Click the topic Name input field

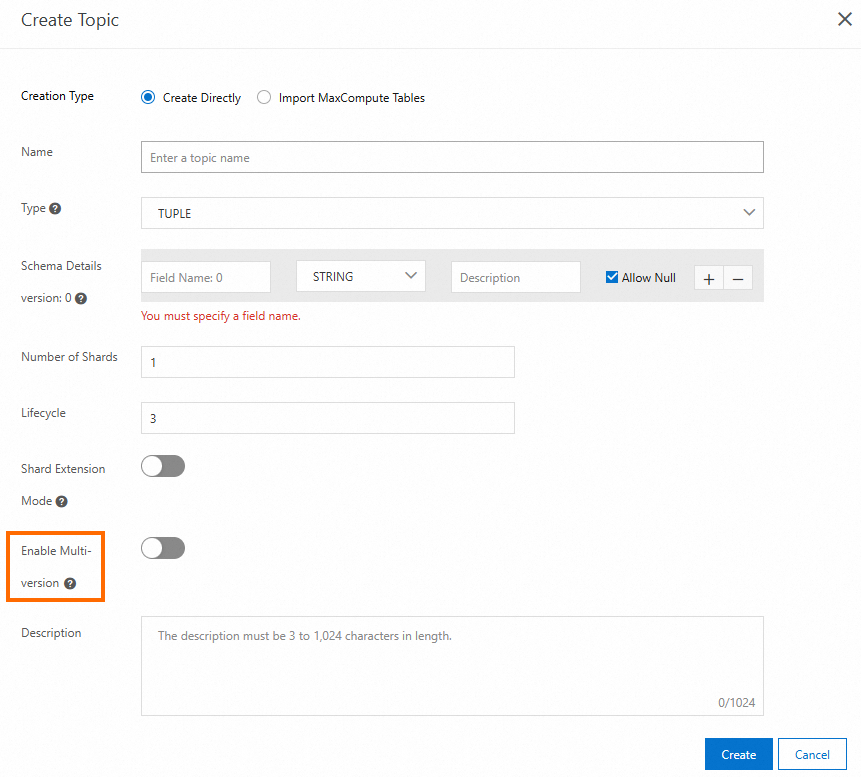coord(452,157)
